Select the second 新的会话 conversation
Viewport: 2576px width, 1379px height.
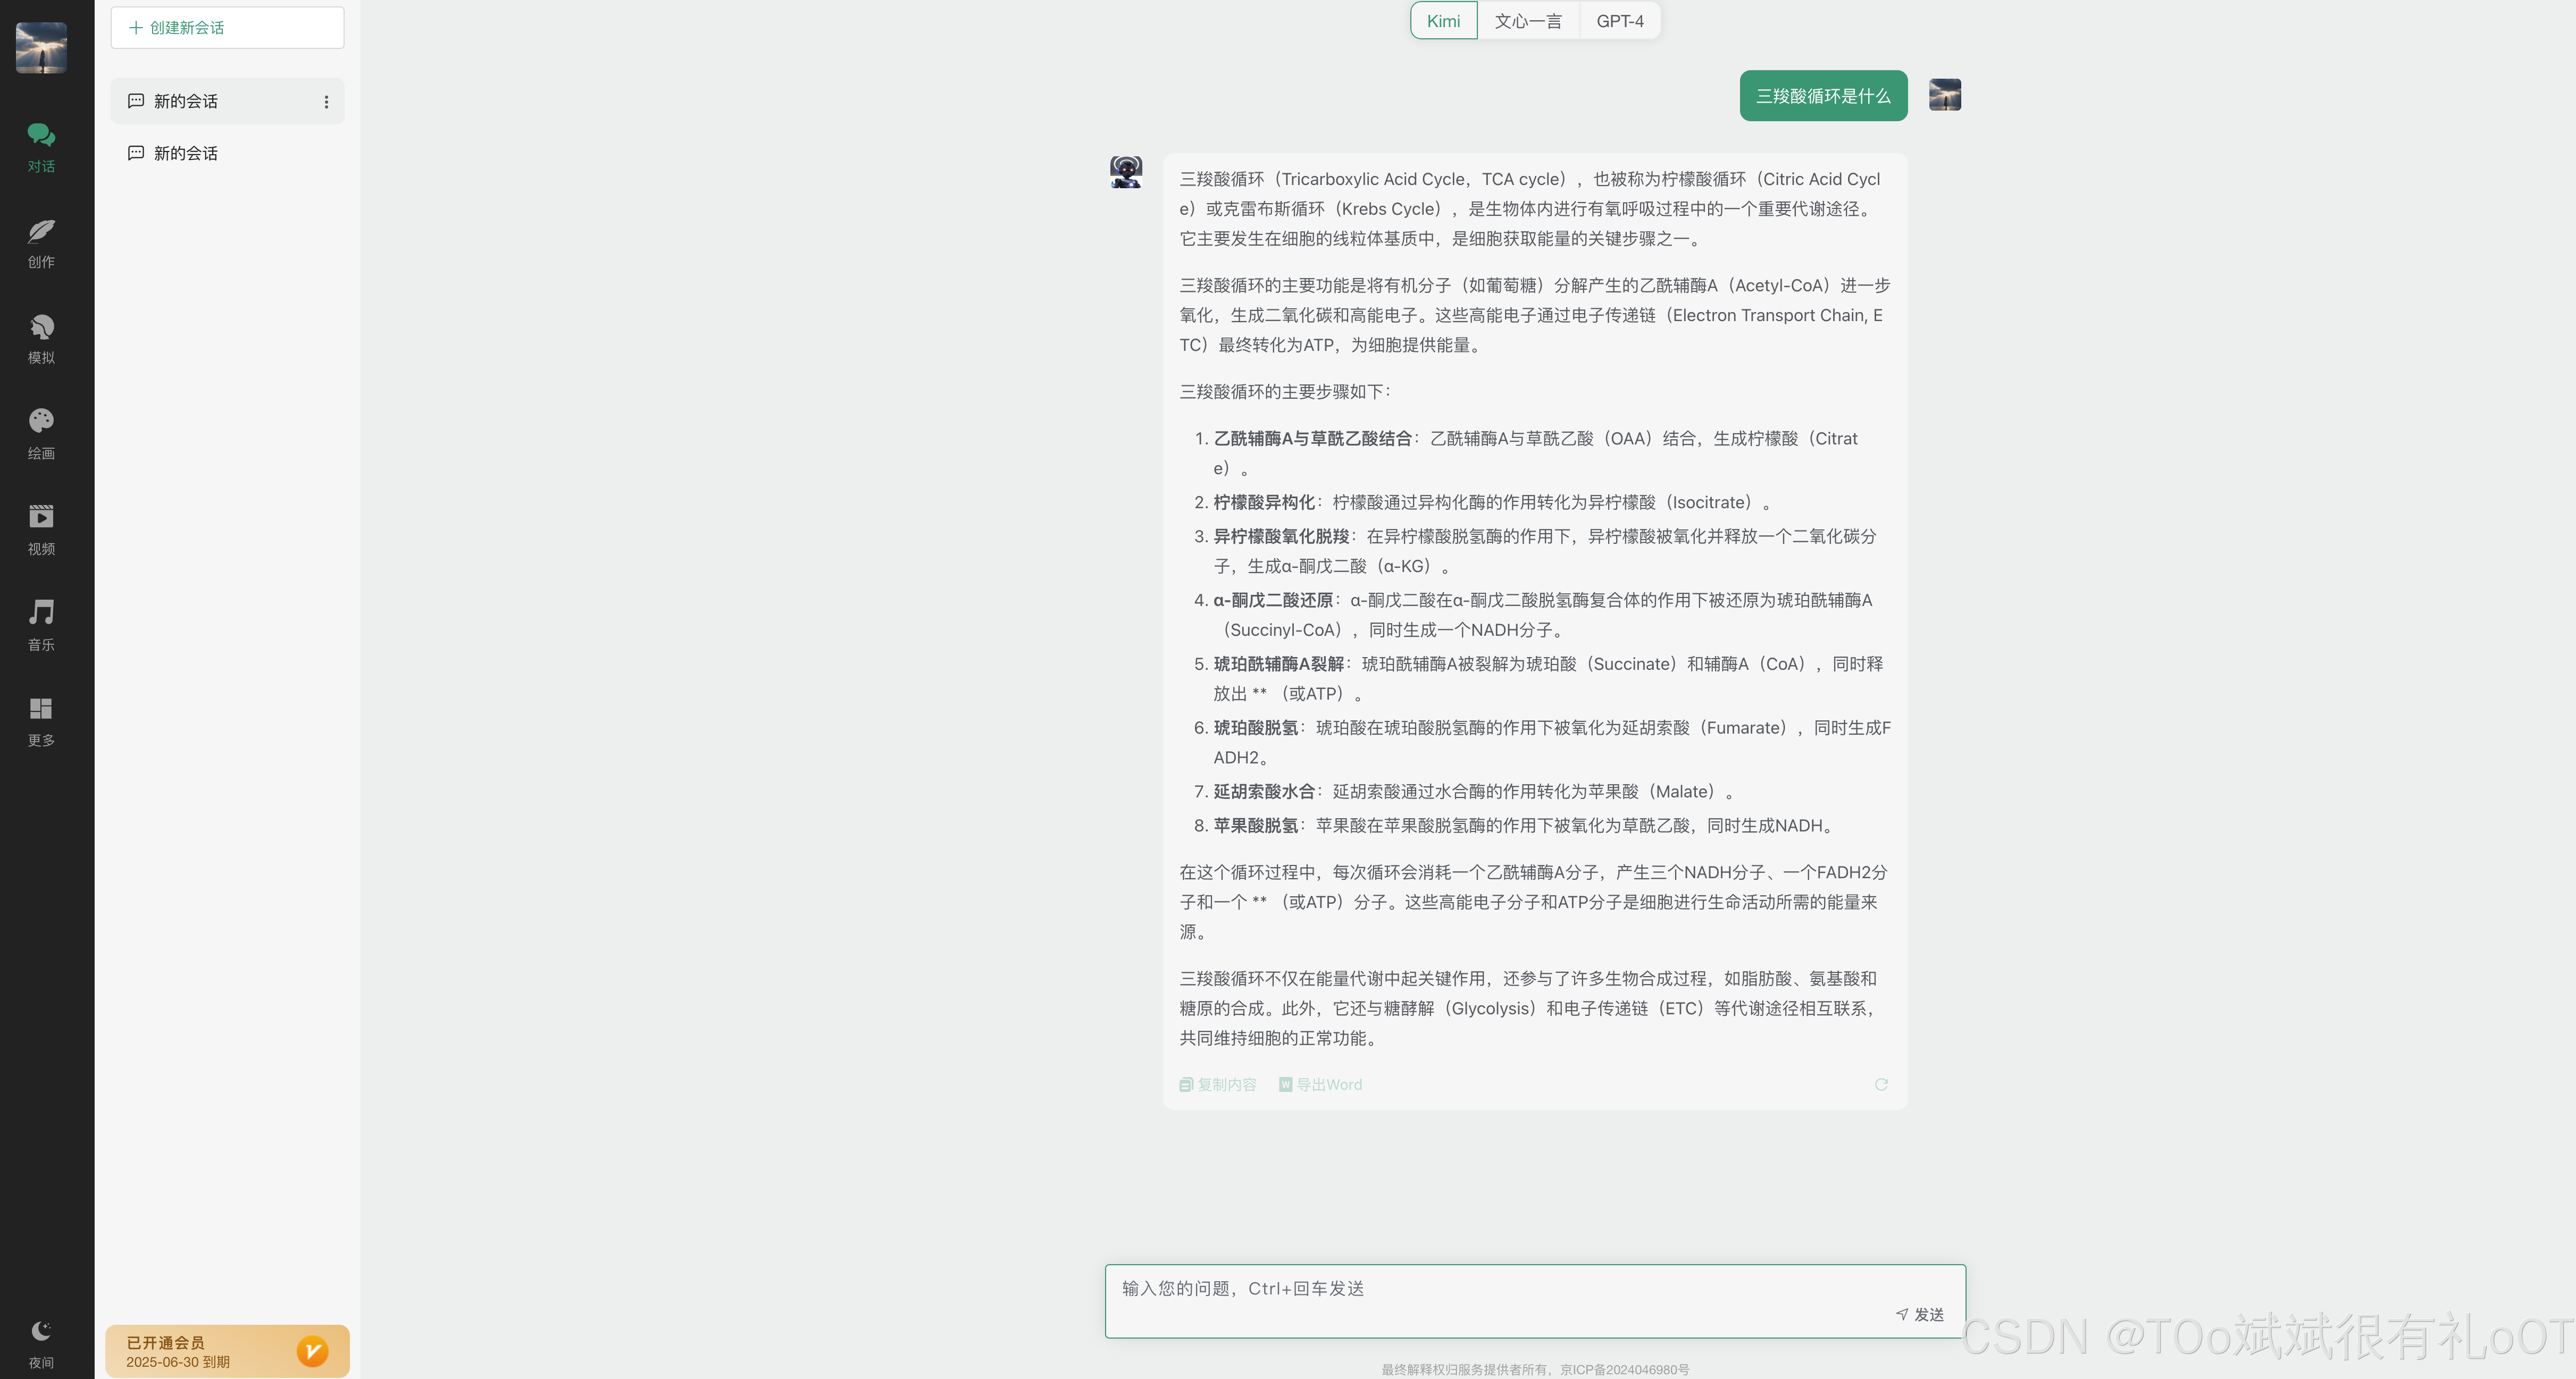pyautogui.click(x=186, y=153)
